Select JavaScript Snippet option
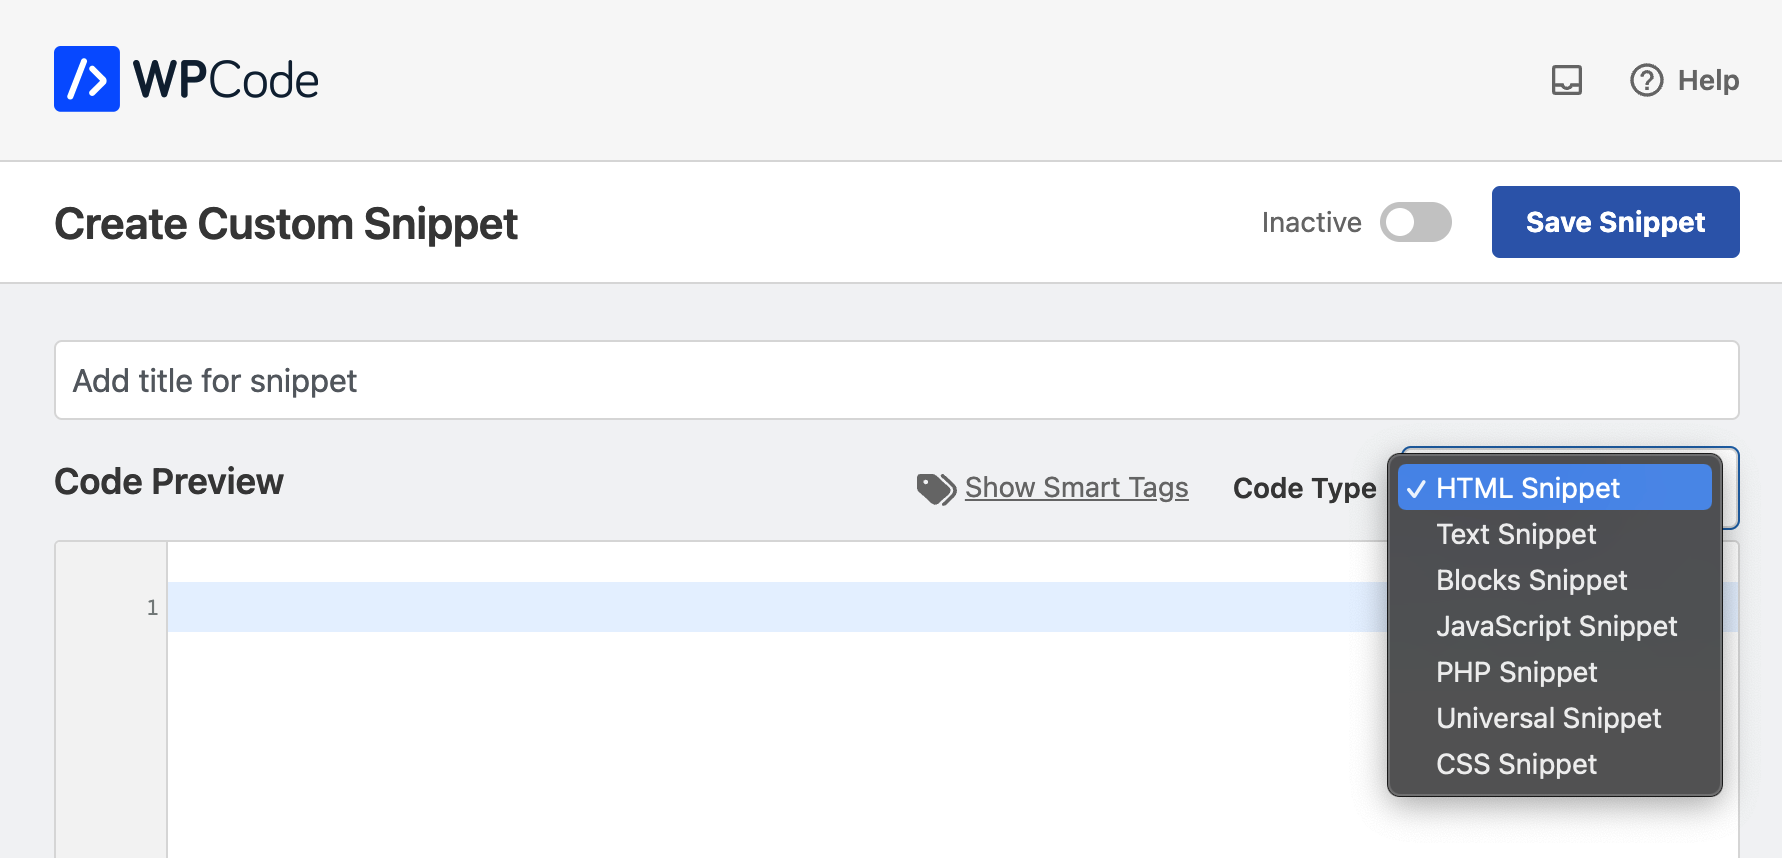1782x858 pixels. pyautogui.click(x=1555, y=626)
